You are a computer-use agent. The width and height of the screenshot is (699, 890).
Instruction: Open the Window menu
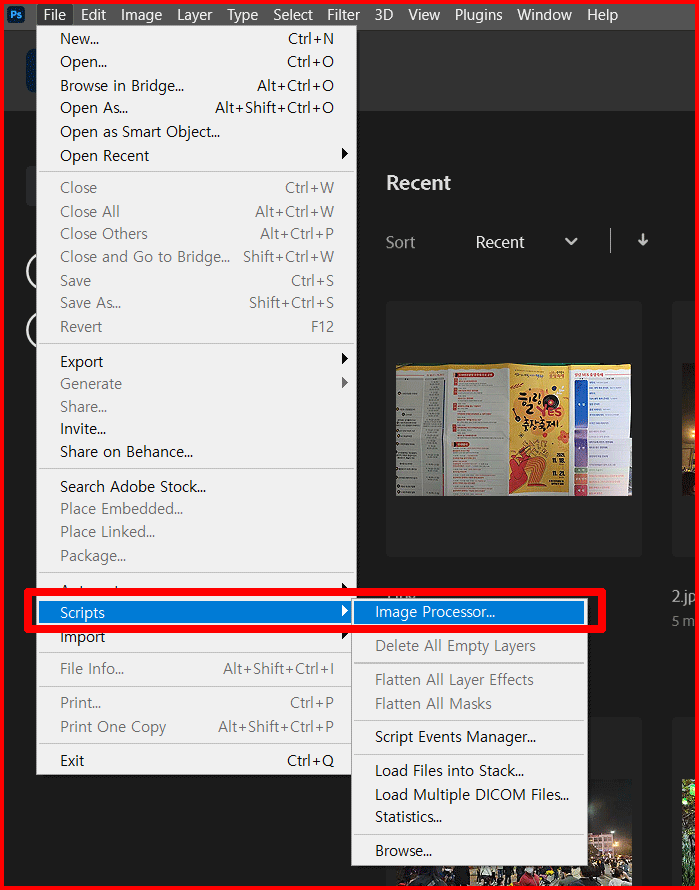(x=545, y=15)
